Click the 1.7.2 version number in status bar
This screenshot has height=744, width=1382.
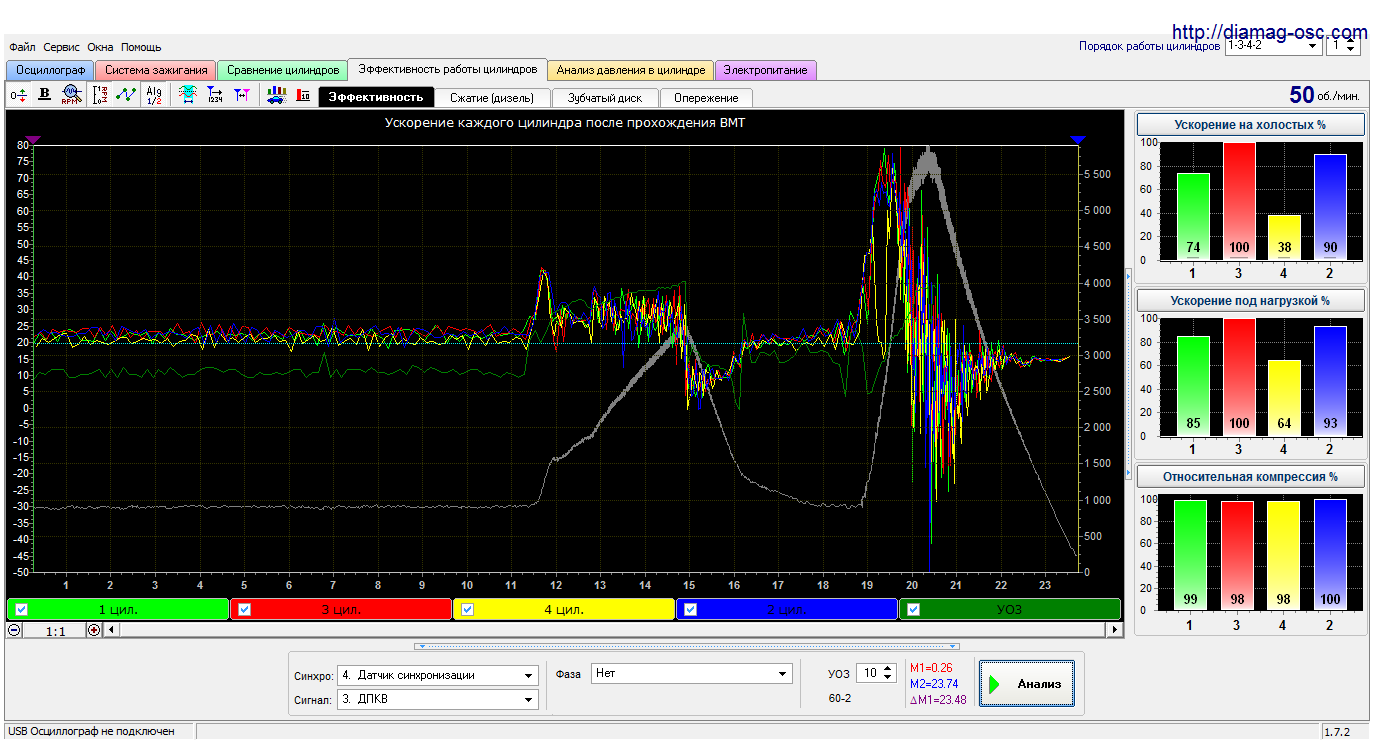click(x=1336, y=732)
